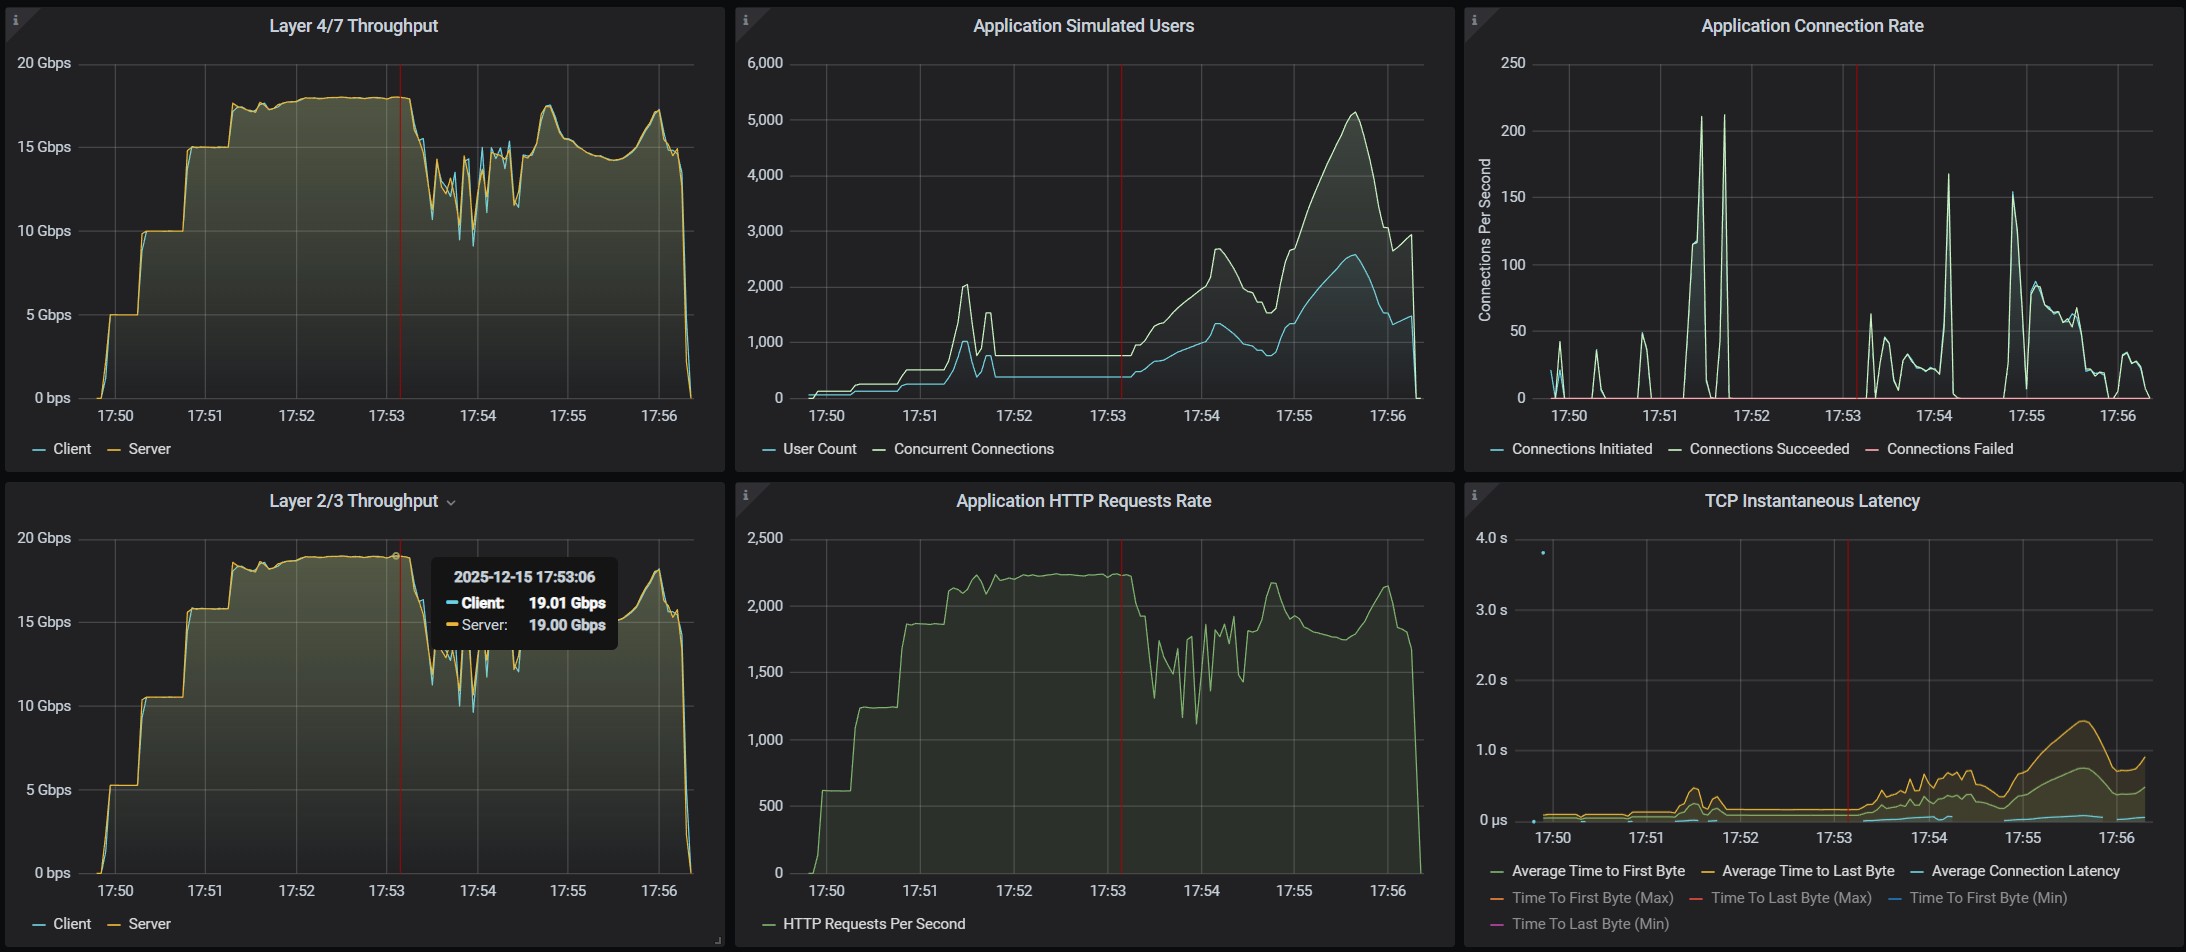The height and width of the screenshot is (952, 2186).
Task: Open the Application Connection Rate panel title menu
Action: [x=1812, y=26]
